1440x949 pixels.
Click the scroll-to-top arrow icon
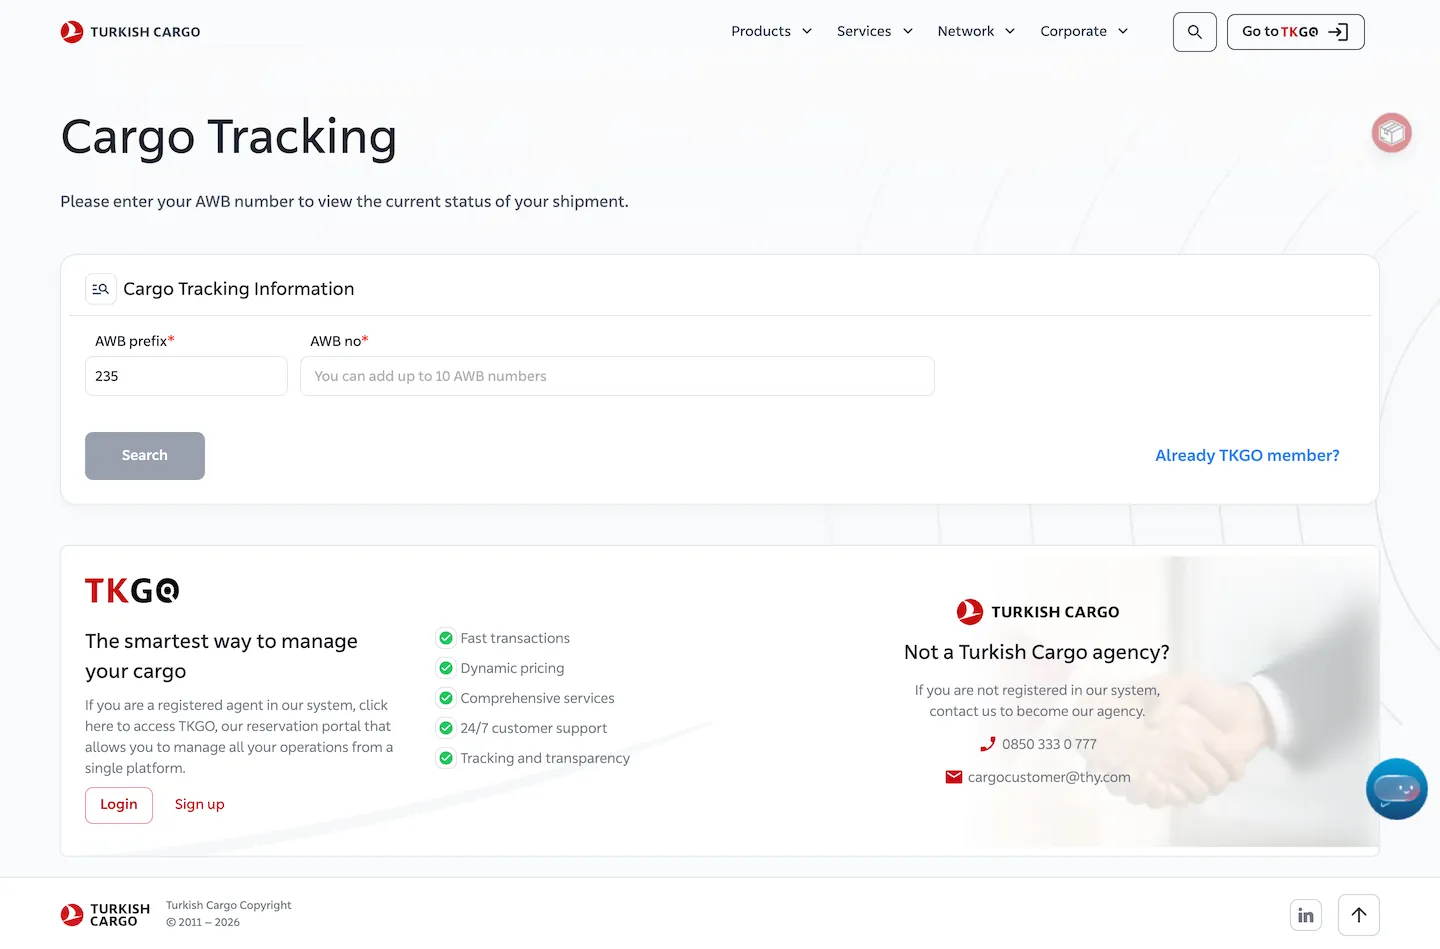pyautogui.click(x=1358, y=915)
